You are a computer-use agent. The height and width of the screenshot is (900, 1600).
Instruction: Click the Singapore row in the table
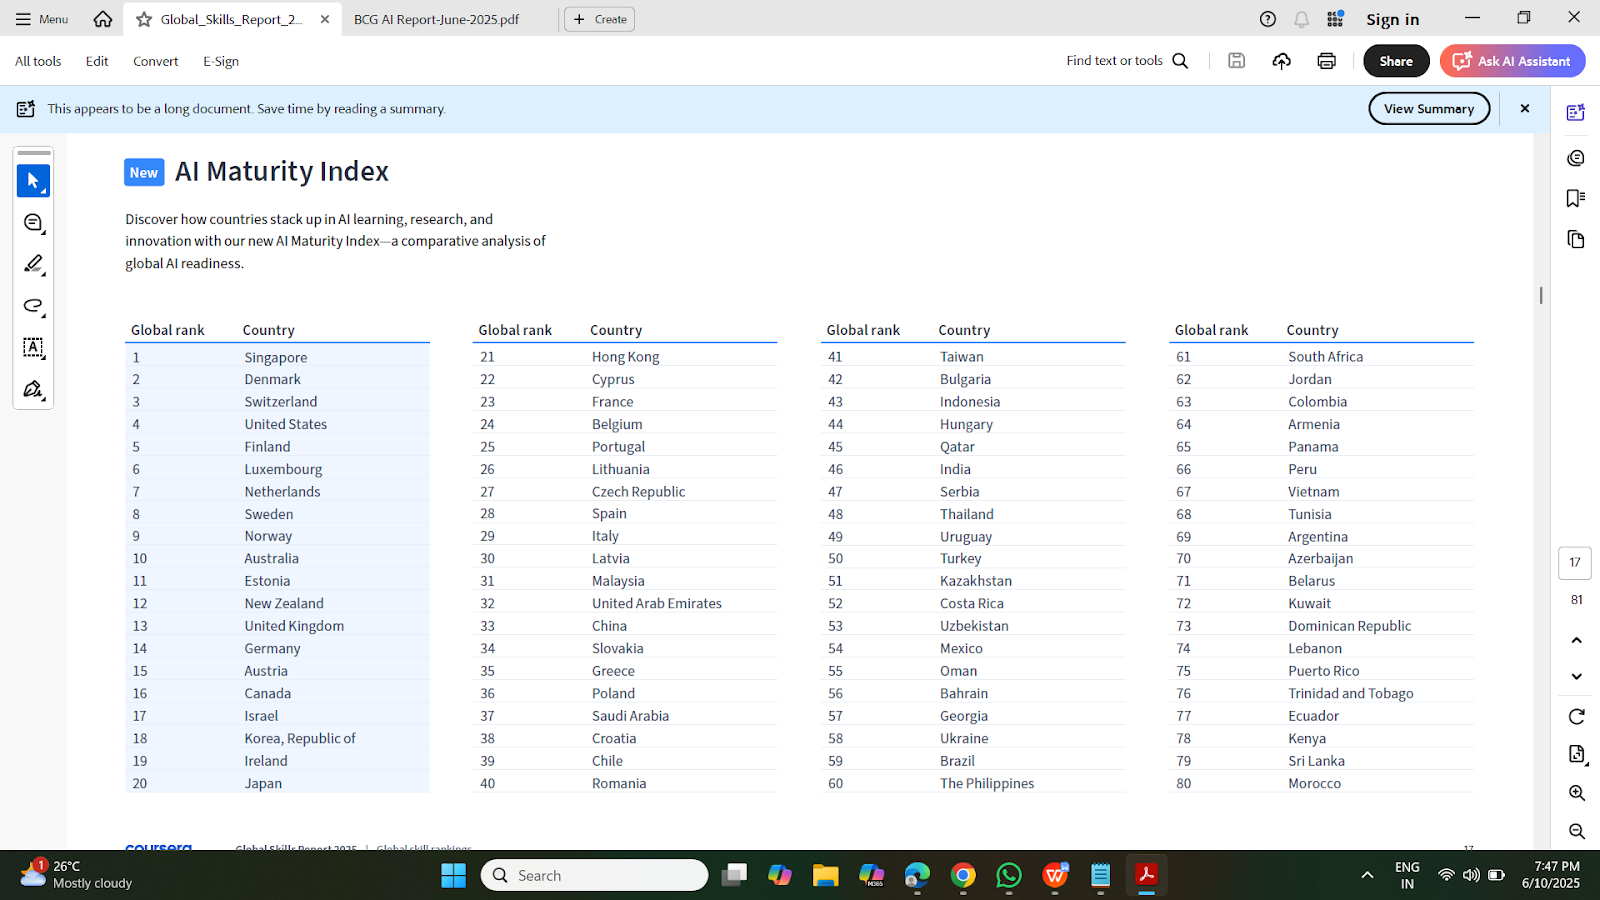pyautogui.click(x=277, y=357)
